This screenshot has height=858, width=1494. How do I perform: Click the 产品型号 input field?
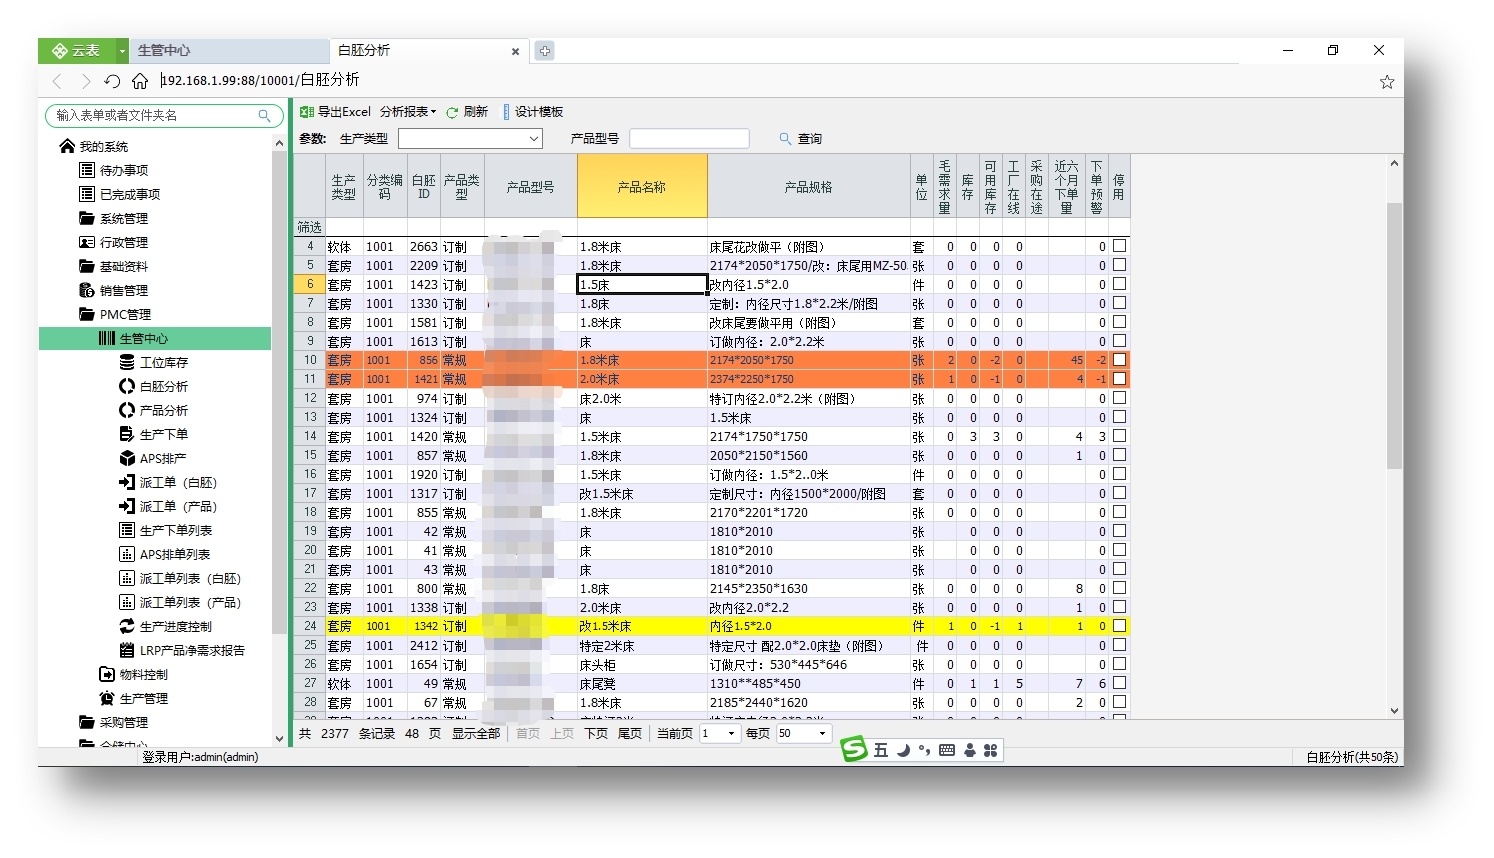pos(689,139)
